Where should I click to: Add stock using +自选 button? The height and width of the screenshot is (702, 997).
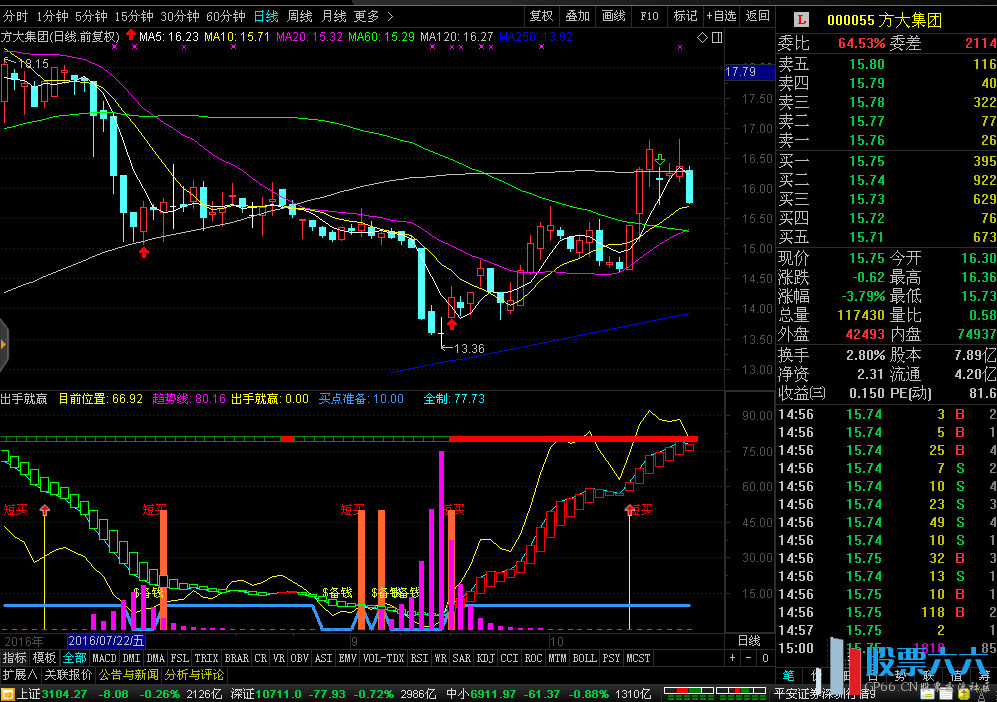point(720,16)
